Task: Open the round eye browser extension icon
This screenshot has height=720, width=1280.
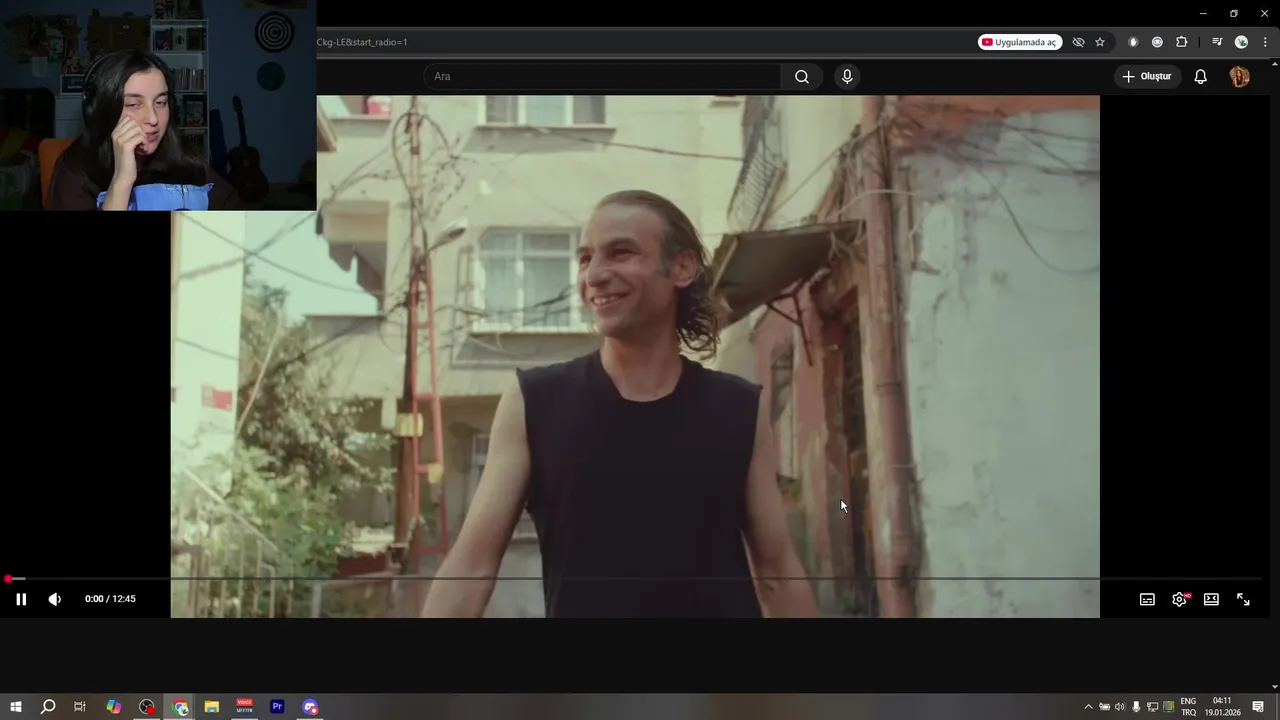Action: pos(1157,42)
